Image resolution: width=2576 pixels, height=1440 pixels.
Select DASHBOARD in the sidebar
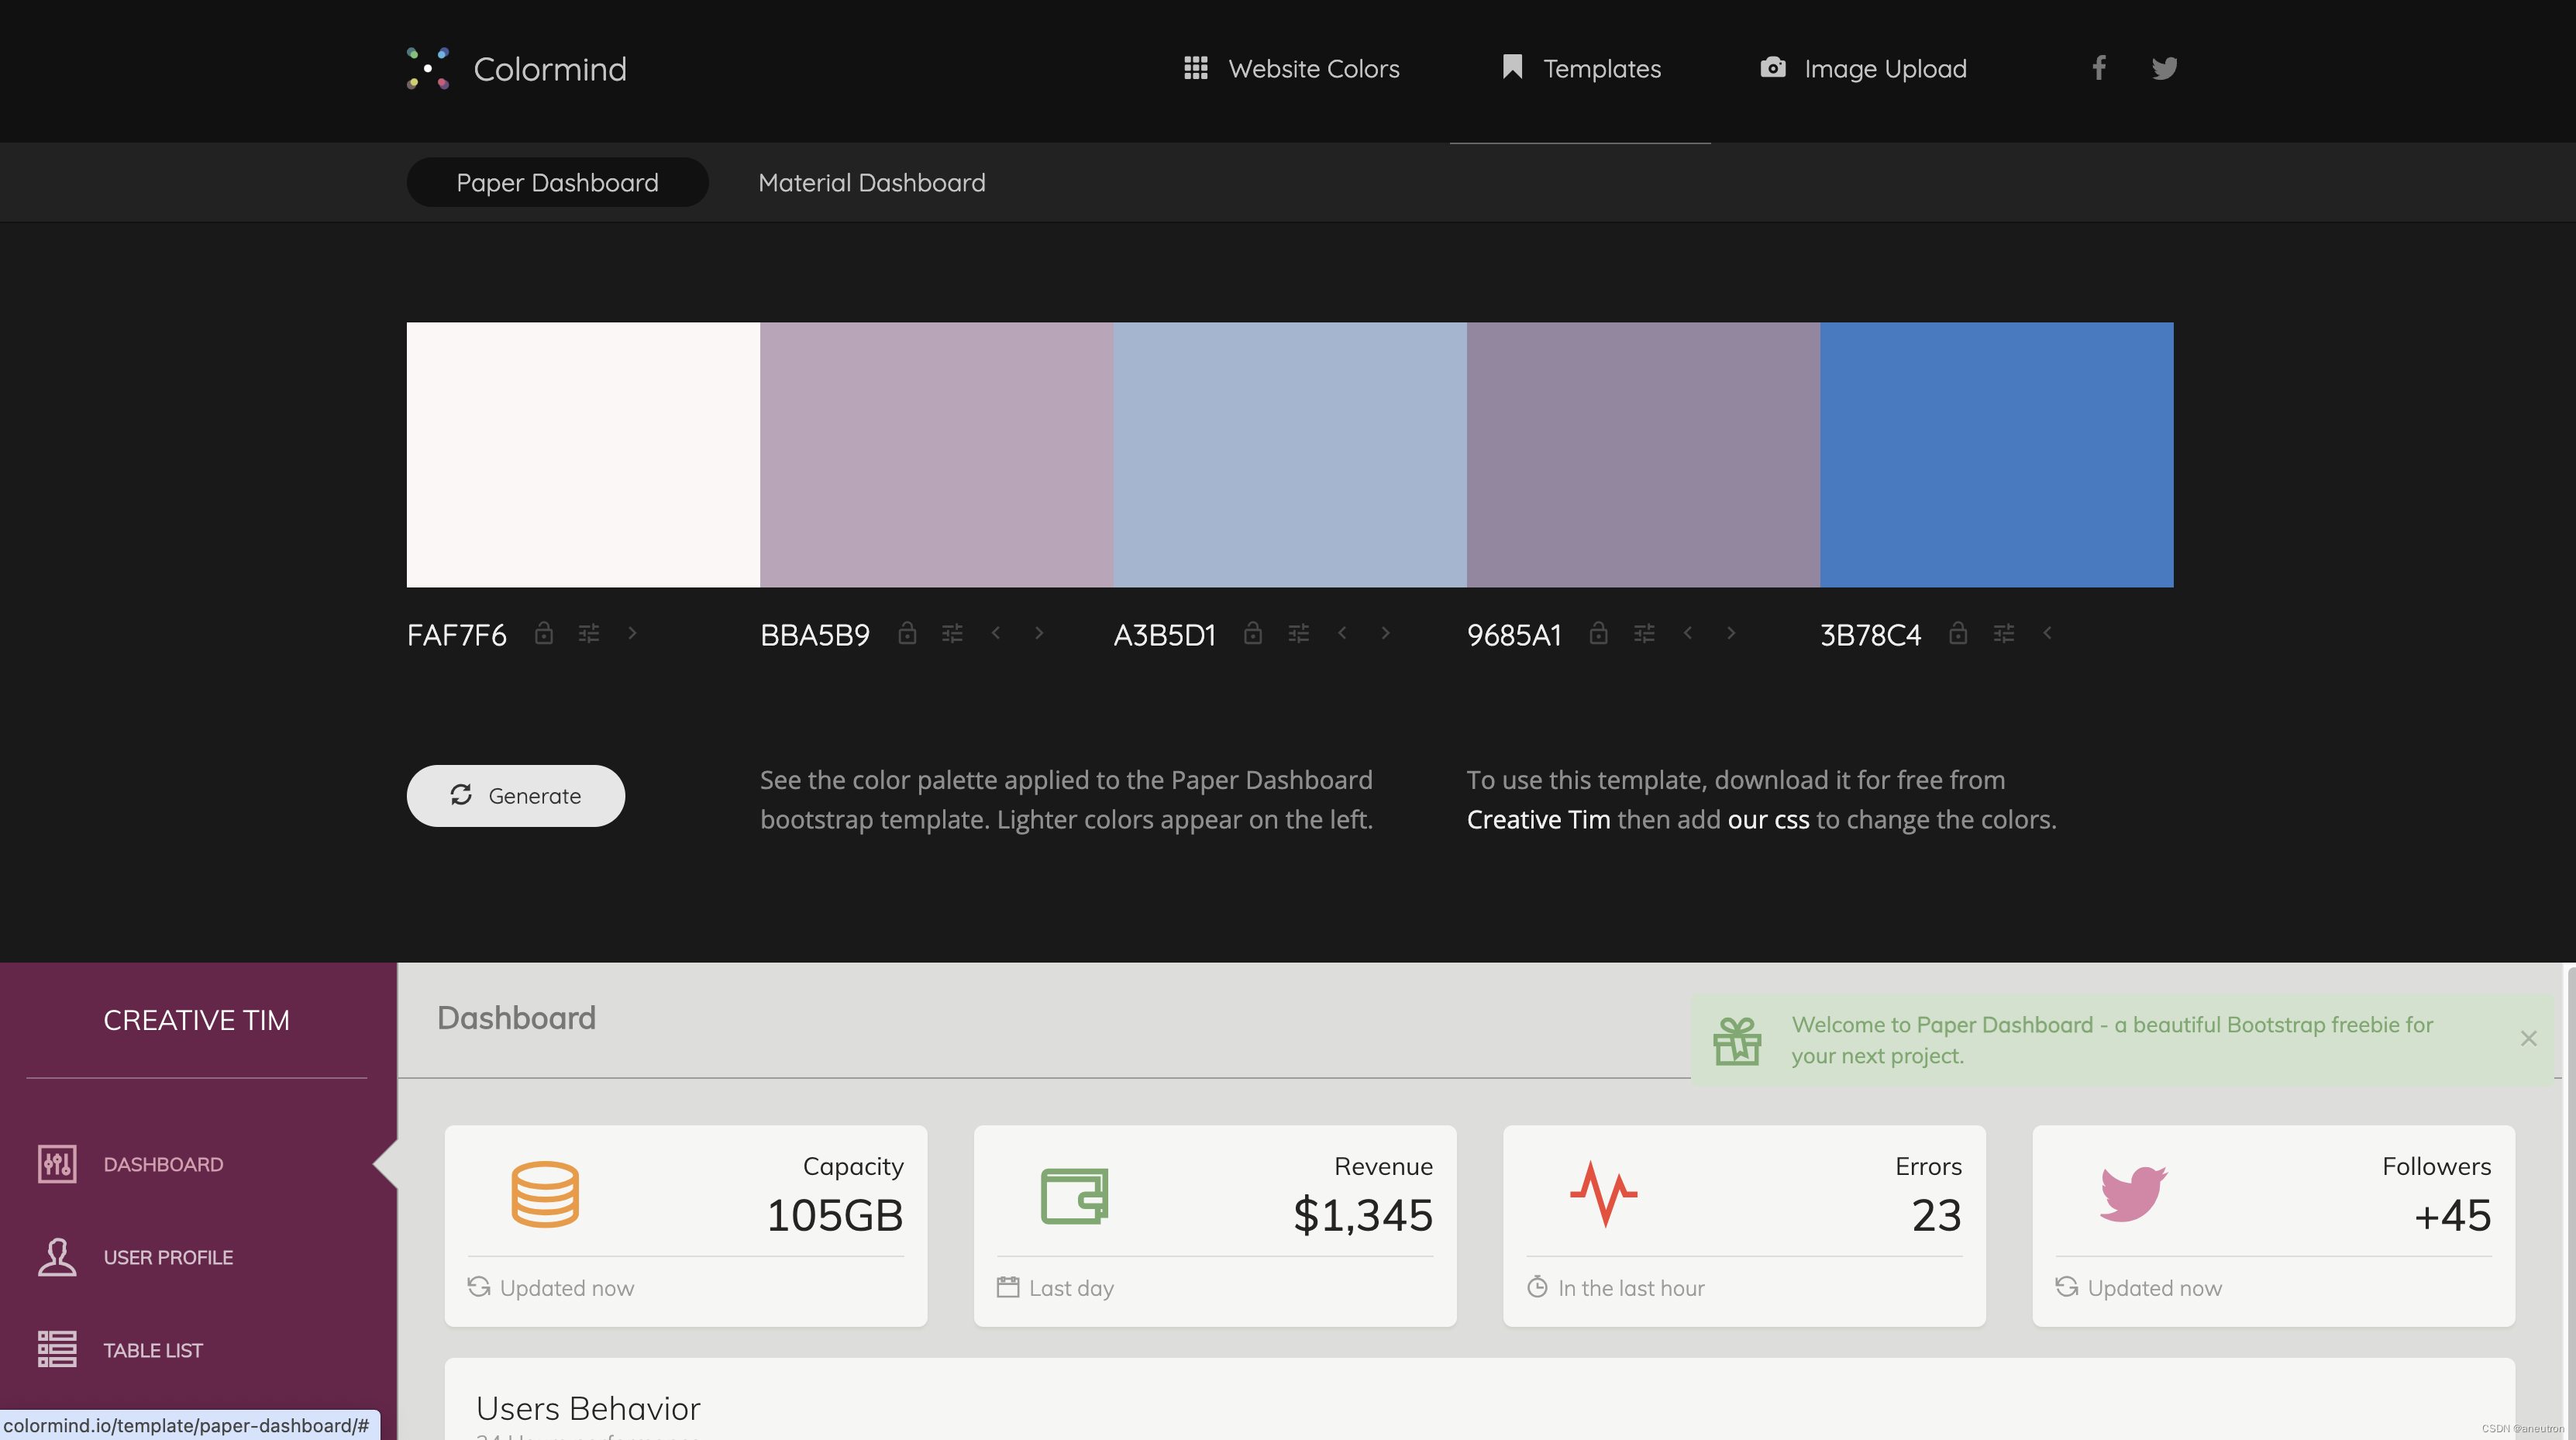click(163, 1164)
